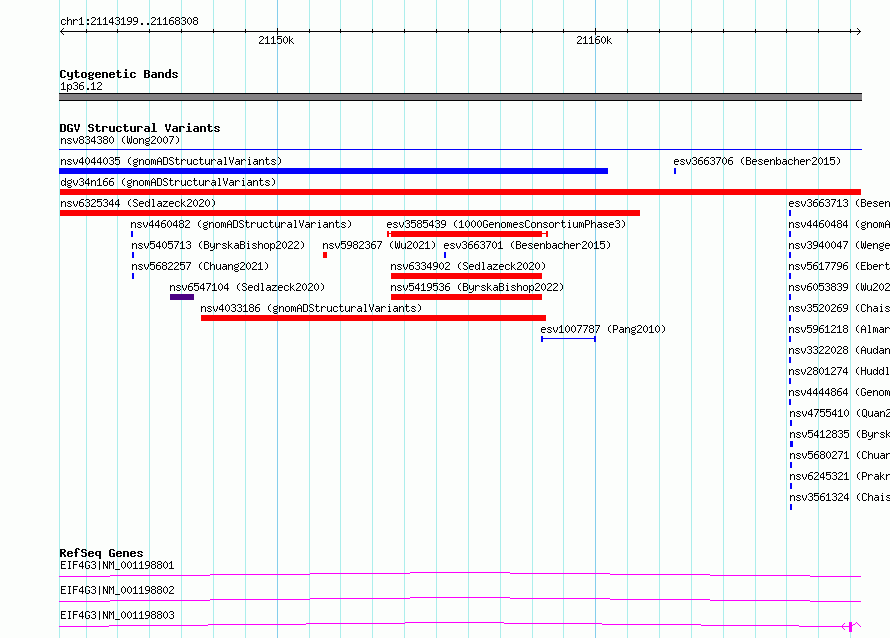This screenshot has width=890, height=638.
Task: Select the nsv6325344 Sedlazeck2020 label
Action: 138,203
